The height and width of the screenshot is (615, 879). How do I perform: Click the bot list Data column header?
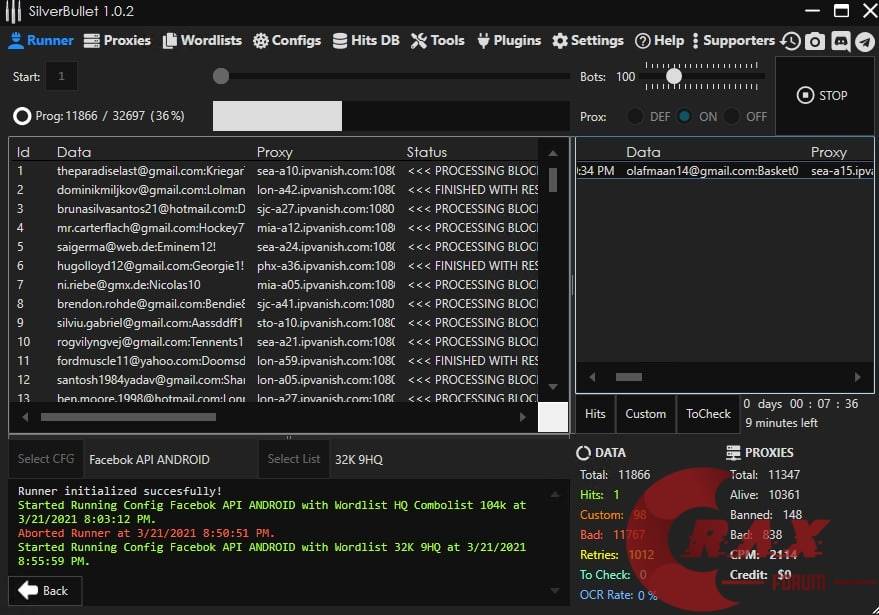tap(74, 152)
